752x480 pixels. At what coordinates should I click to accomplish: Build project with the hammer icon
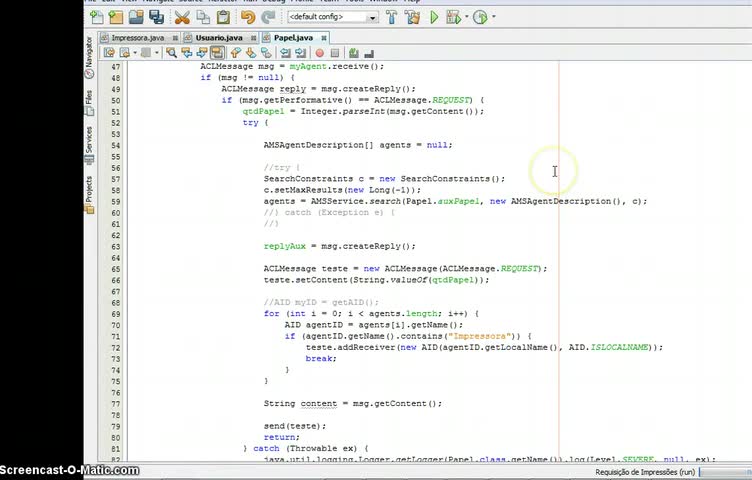pos(391,17)
